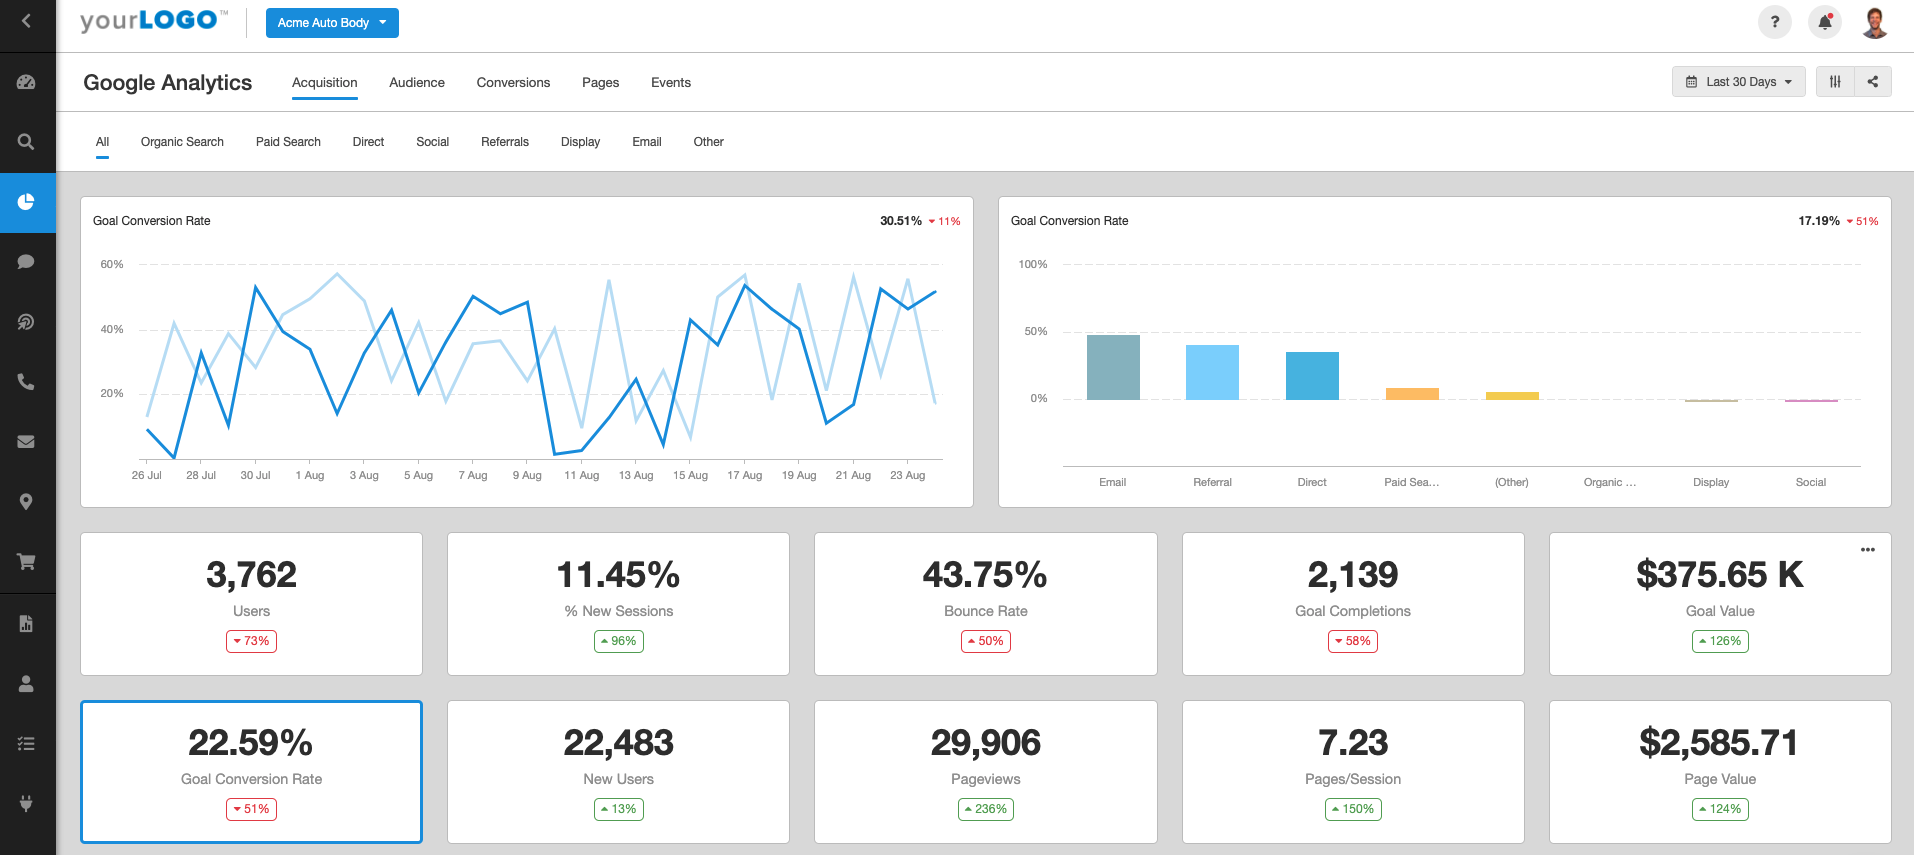Select the All channel filter
Image resolution: width=1914 pixels, height=855 pixels.
[102, 142]
